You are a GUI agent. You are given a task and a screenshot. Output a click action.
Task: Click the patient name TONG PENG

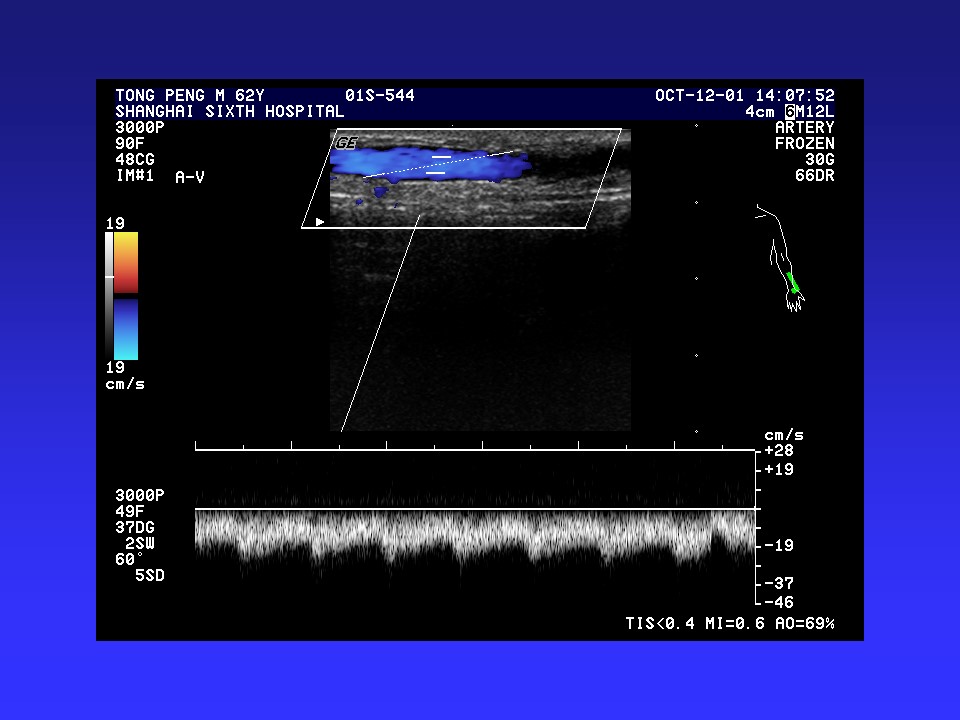point(158,96)
